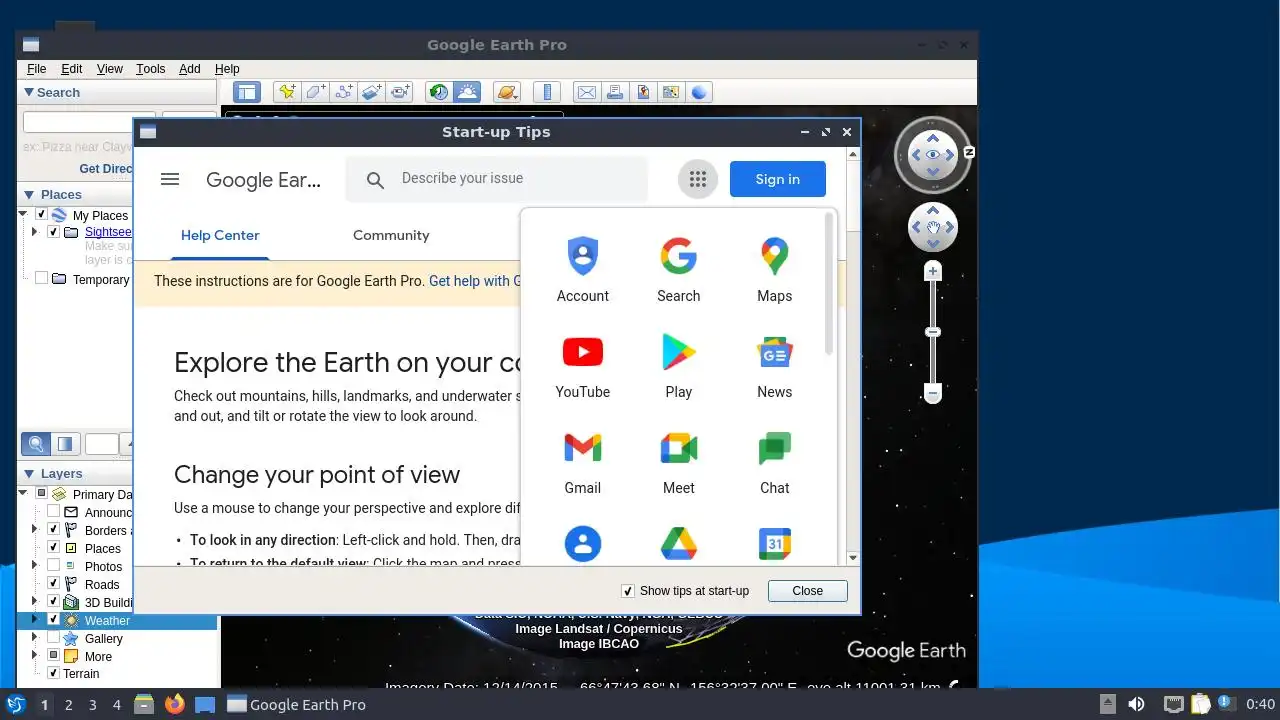The image size is (1280, 720).
Task: Uncheck Show tips at start-up
Action: (x=628, y=591)
